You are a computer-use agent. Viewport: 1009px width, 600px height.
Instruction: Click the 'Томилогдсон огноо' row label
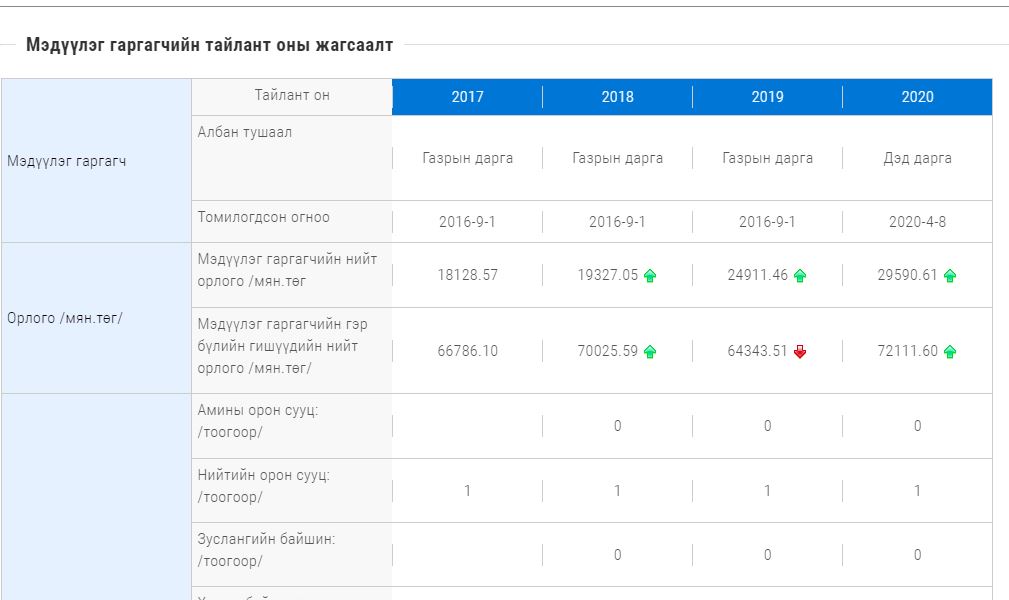[263, 217]
